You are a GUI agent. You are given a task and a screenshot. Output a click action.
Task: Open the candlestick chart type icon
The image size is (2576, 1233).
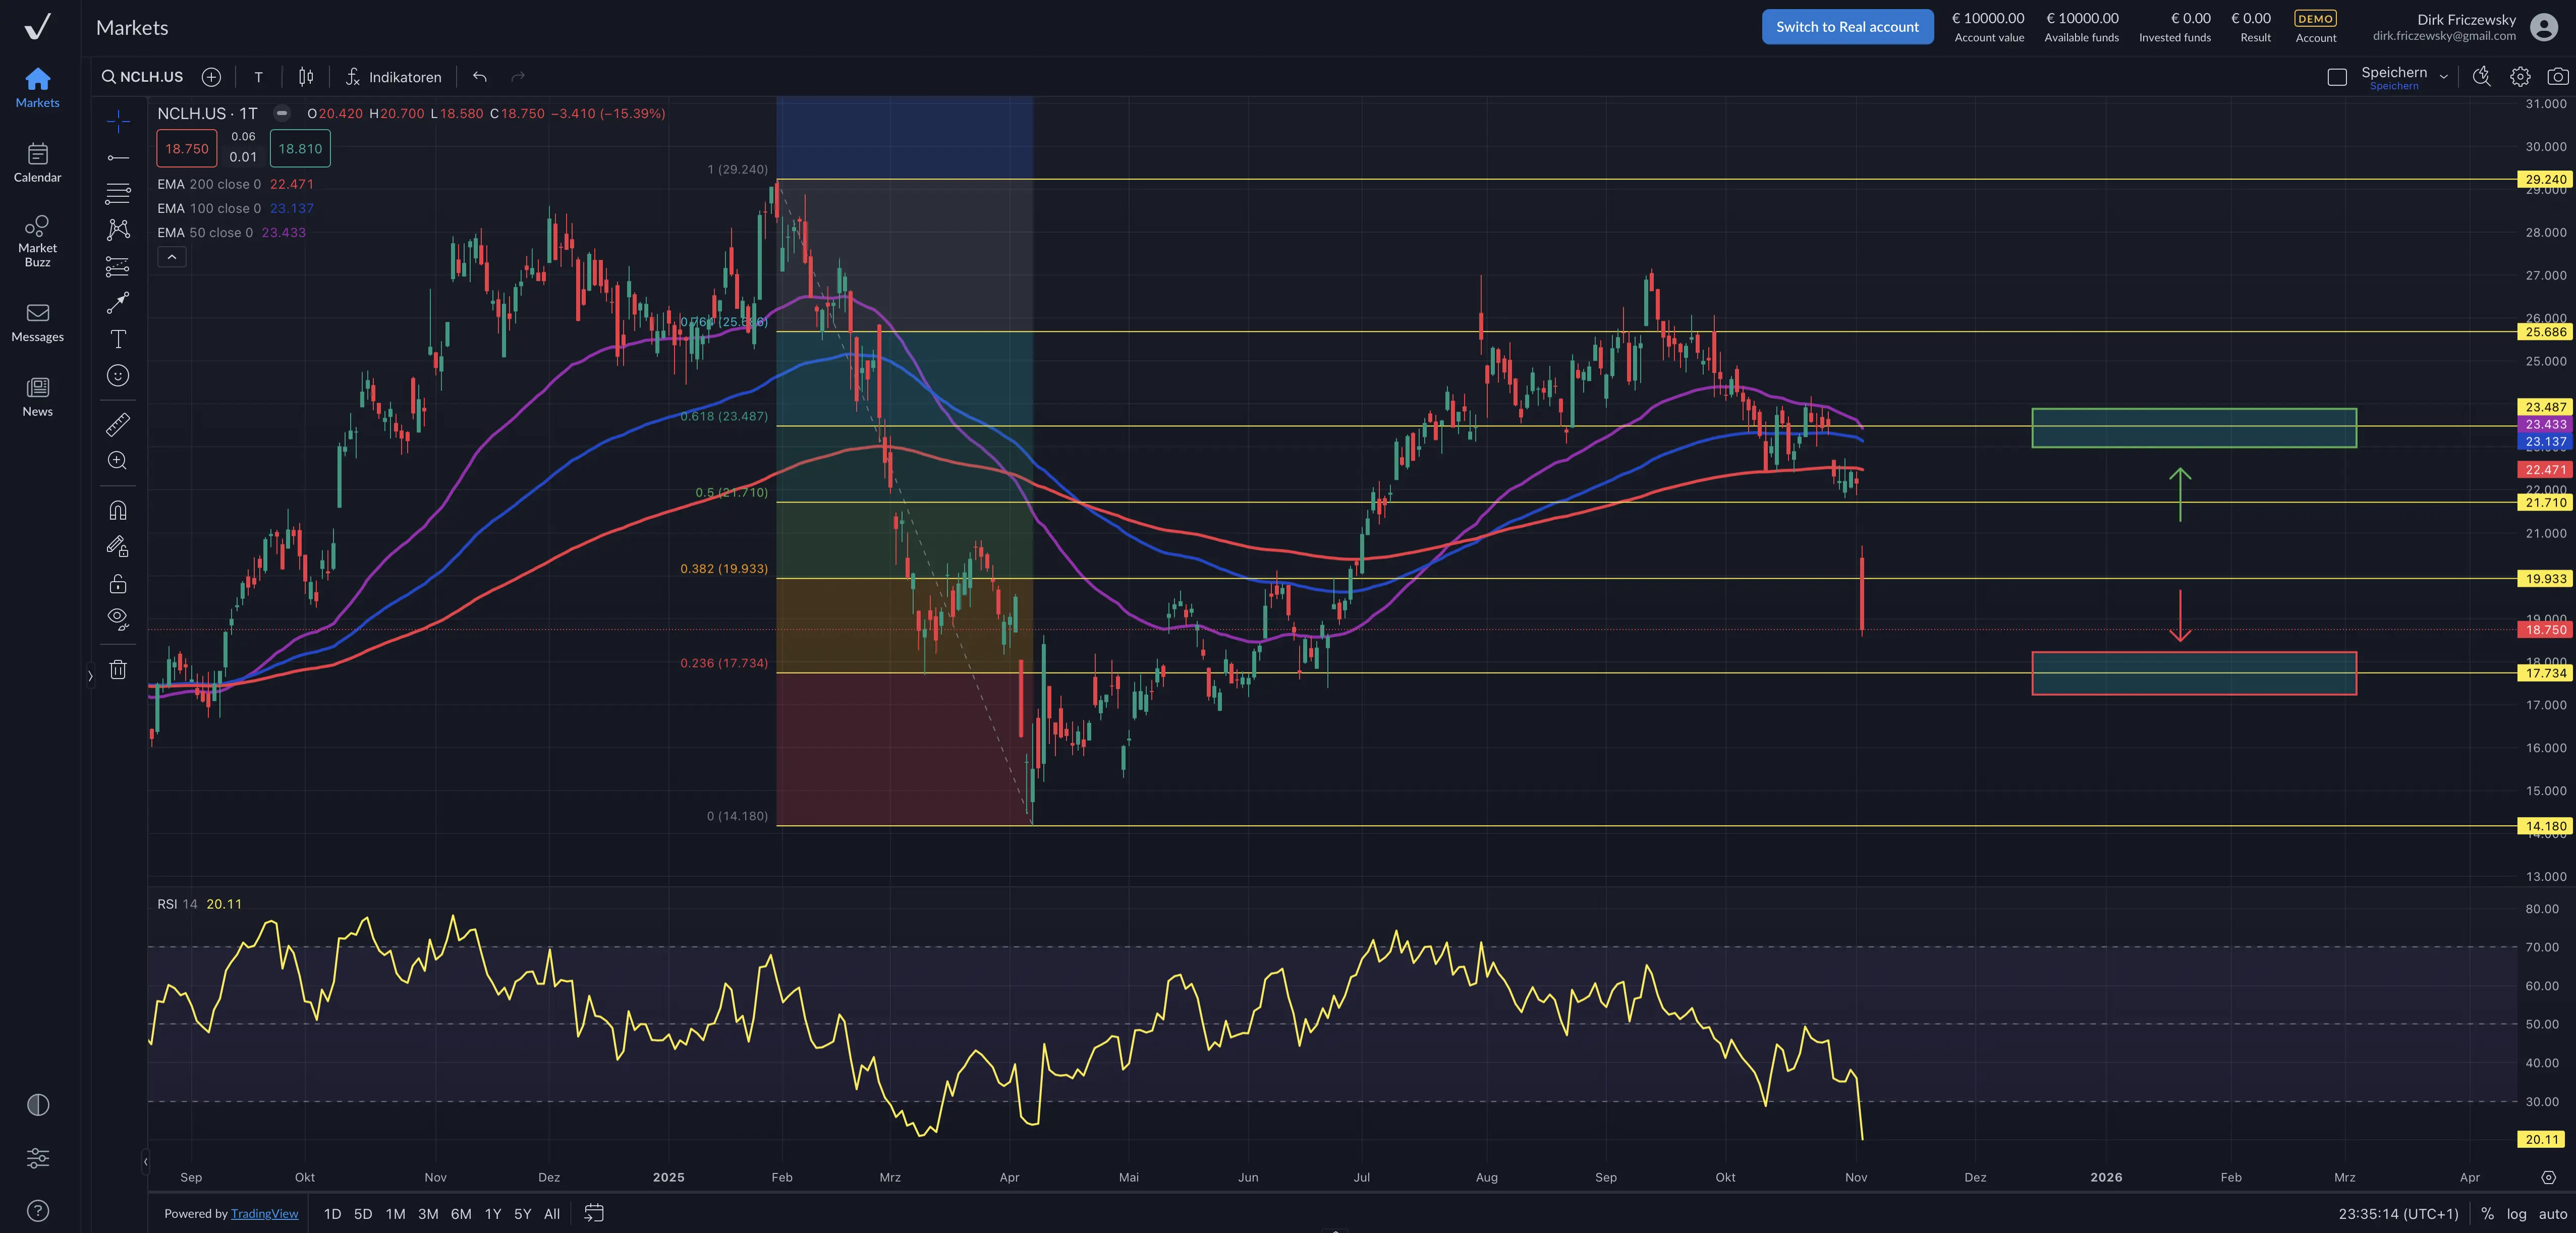(x=306, y=77)
